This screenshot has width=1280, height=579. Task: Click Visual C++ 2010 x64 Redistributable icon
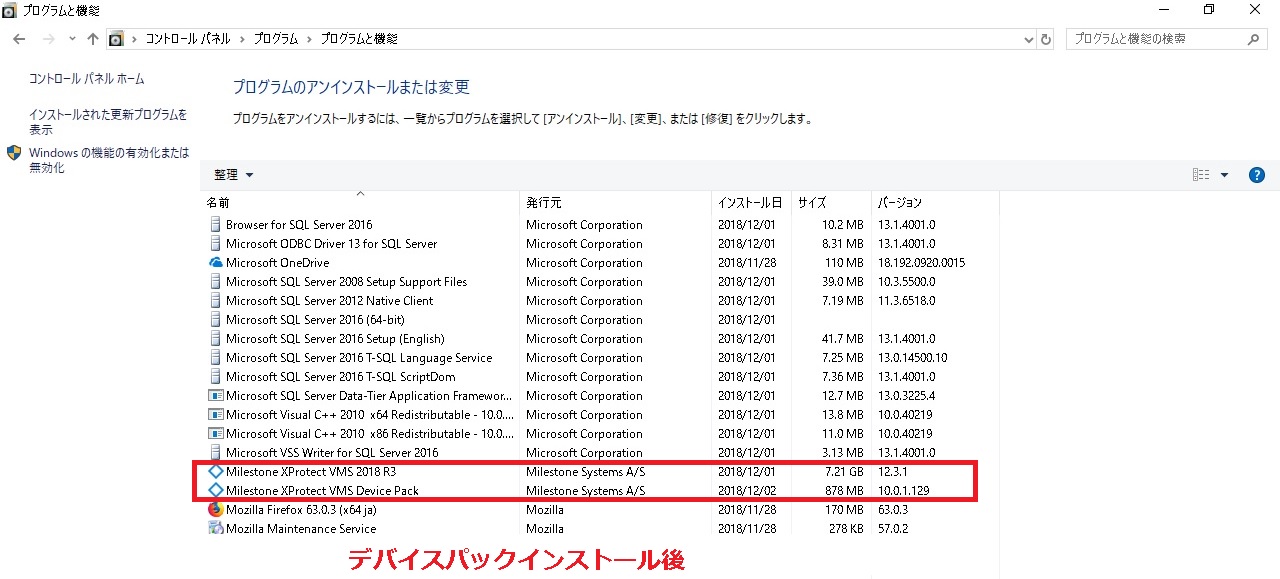click(215, 415)
